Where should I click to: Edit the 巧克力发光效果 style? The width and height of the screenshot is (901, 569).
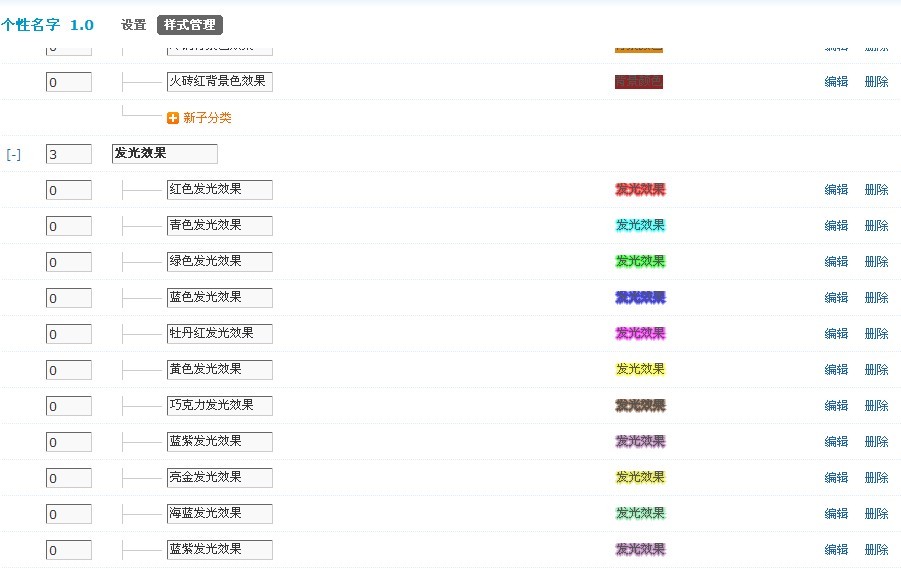(836, 405)
